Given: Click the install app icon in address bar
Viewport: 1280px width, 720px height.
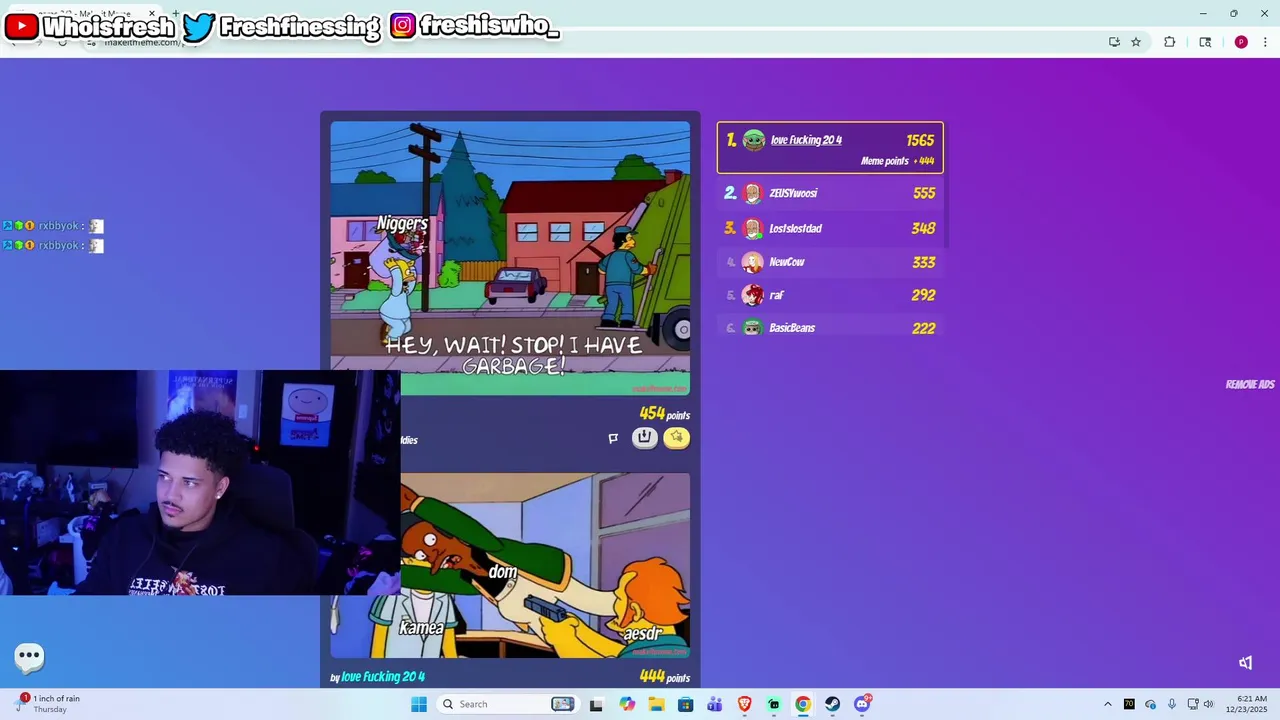Looking at the screenshot, I should tap(1114, 42).
